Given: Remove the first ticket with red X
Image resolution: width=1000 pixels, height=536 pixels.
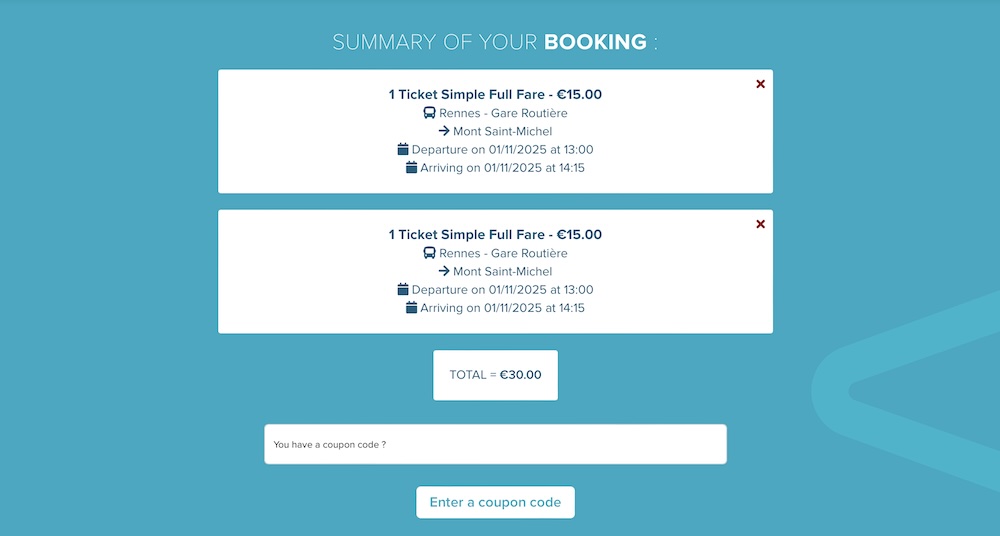Looking at the screenshot, I should [x=760, y=84].
